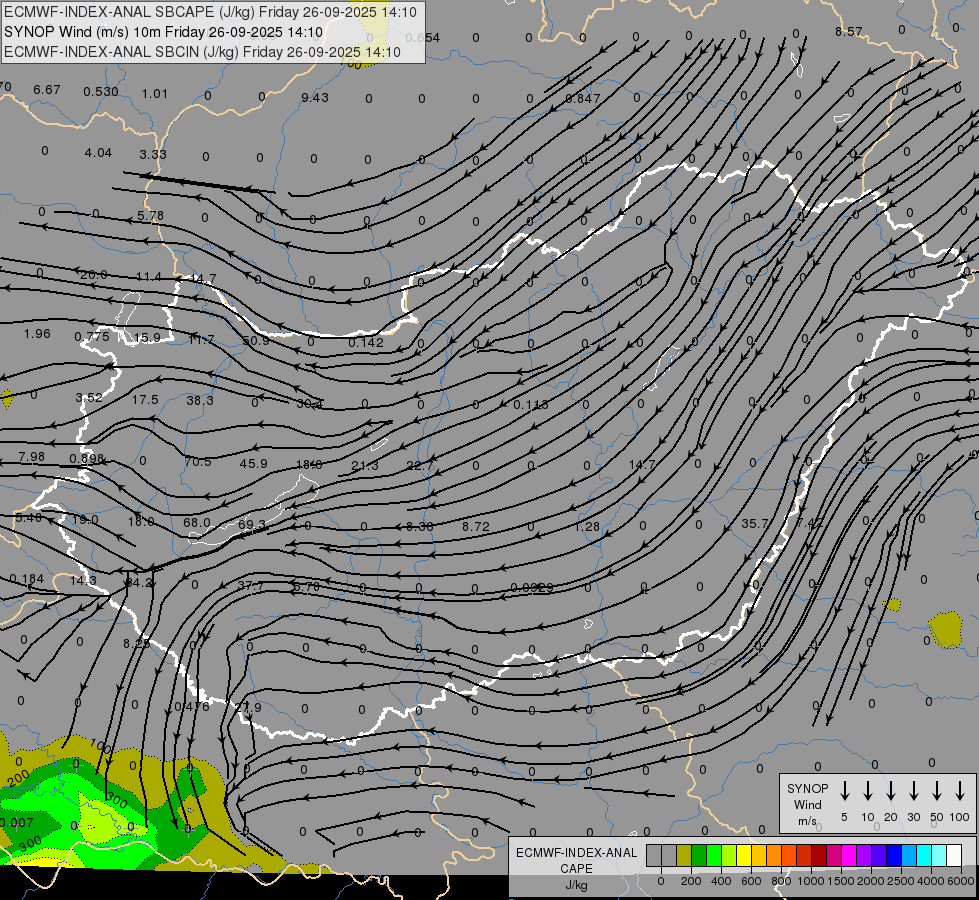Click the map value 11.4
979x900 pixels.
coord(148,277)
